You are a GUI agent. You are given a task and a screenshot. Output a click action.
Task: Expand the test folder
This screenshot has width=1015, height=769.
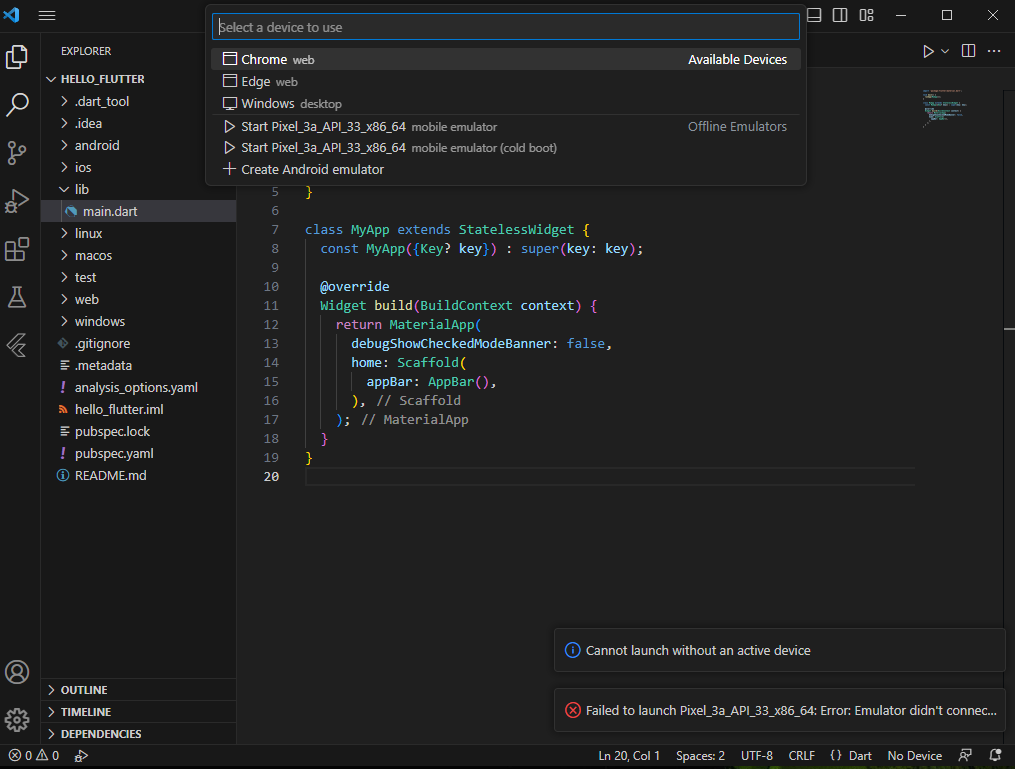click(x=139, y=277)
